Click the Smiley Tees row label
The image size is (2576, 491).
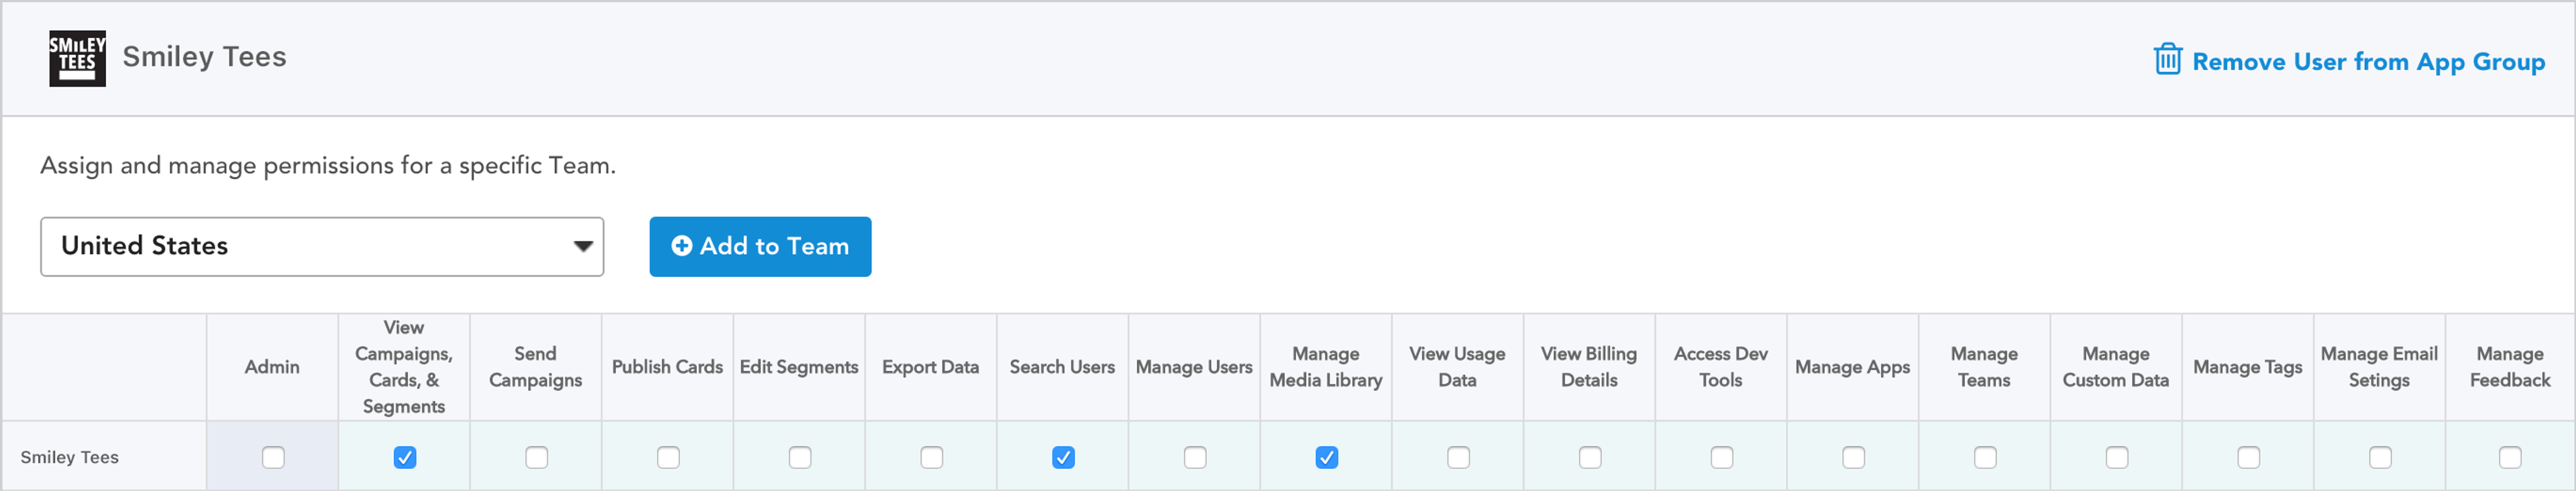click(69, 457)
